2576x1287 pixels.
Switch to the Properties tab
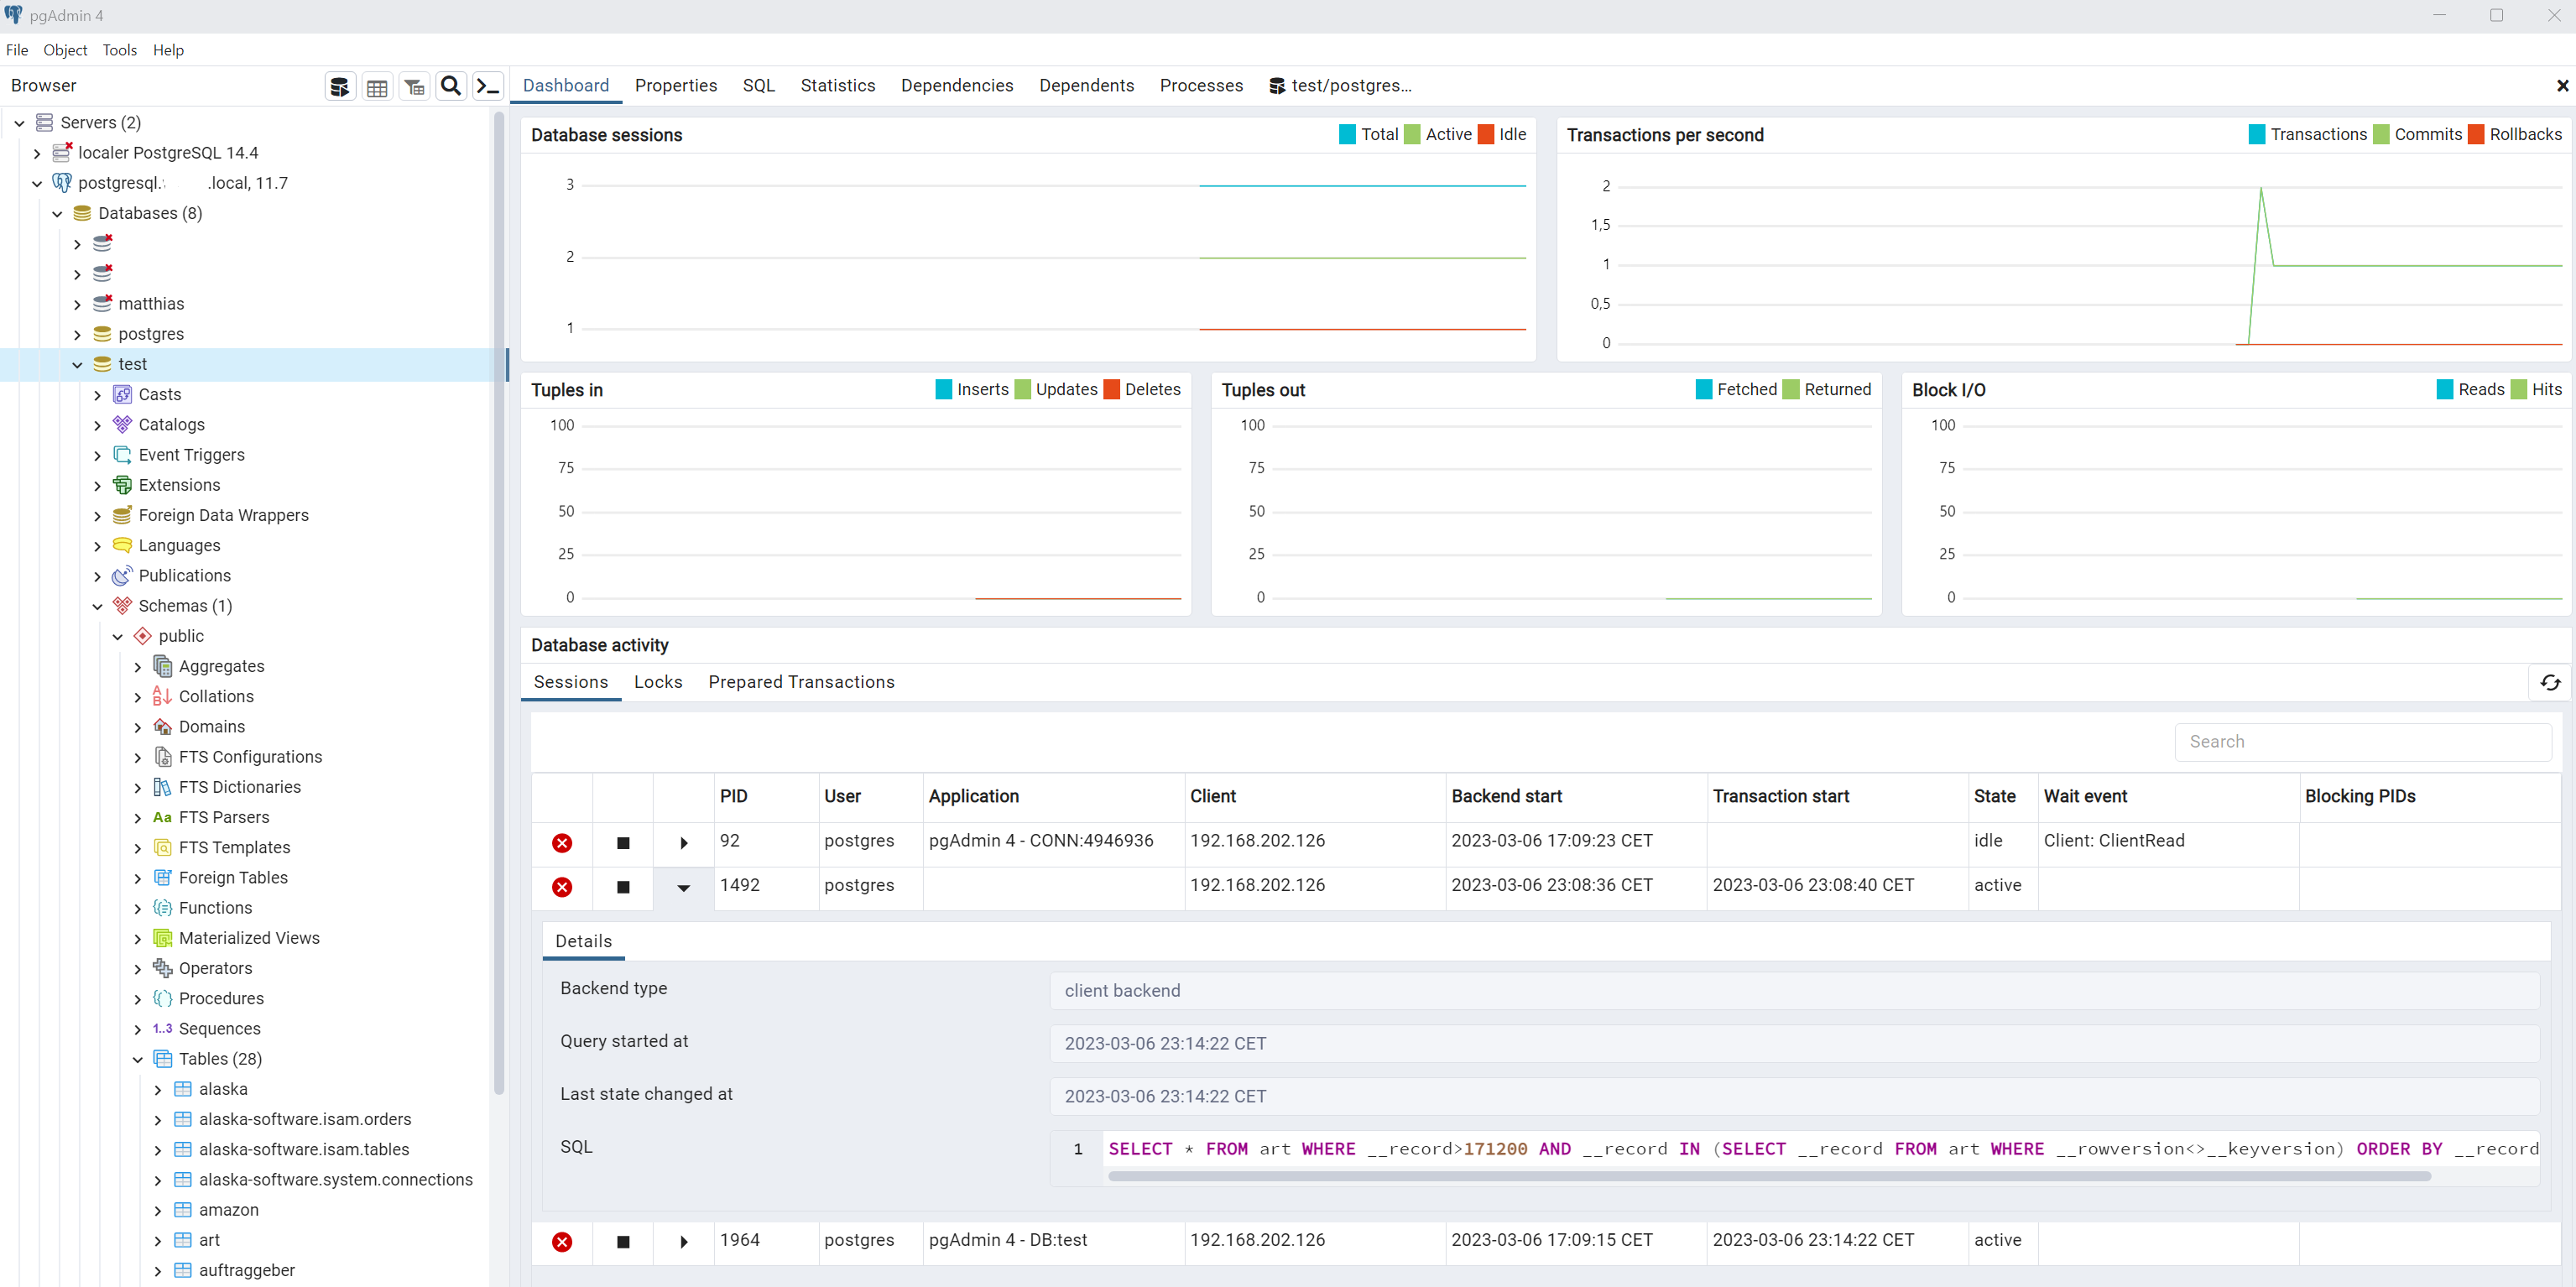click(x=676, y=86)
